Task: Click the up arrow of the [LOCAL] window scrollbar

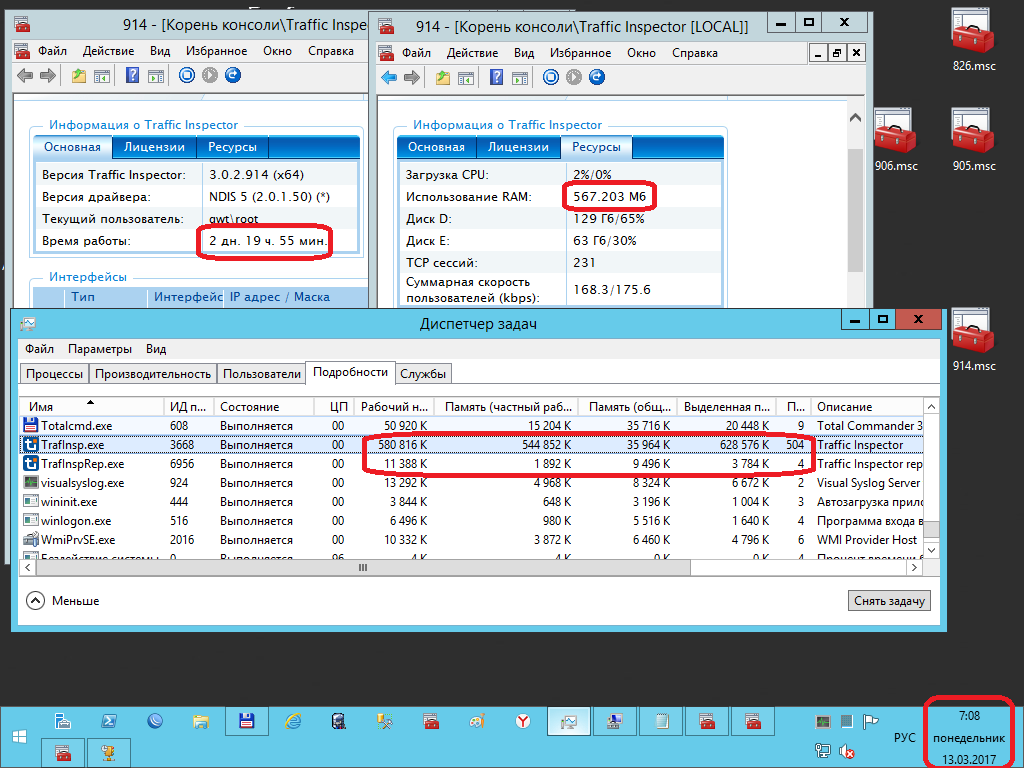Action: 855,118
